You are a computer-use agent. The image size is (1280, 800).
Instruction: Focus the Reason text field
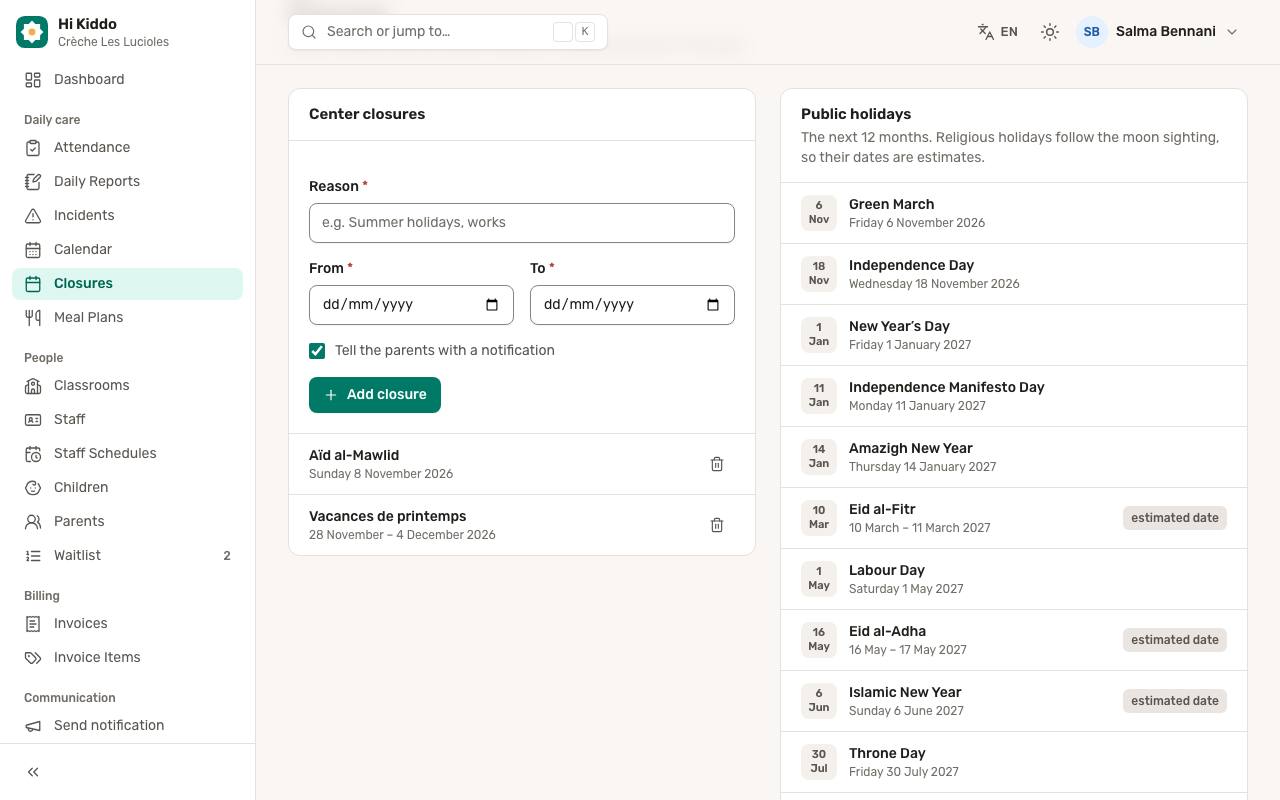point(522,223)
